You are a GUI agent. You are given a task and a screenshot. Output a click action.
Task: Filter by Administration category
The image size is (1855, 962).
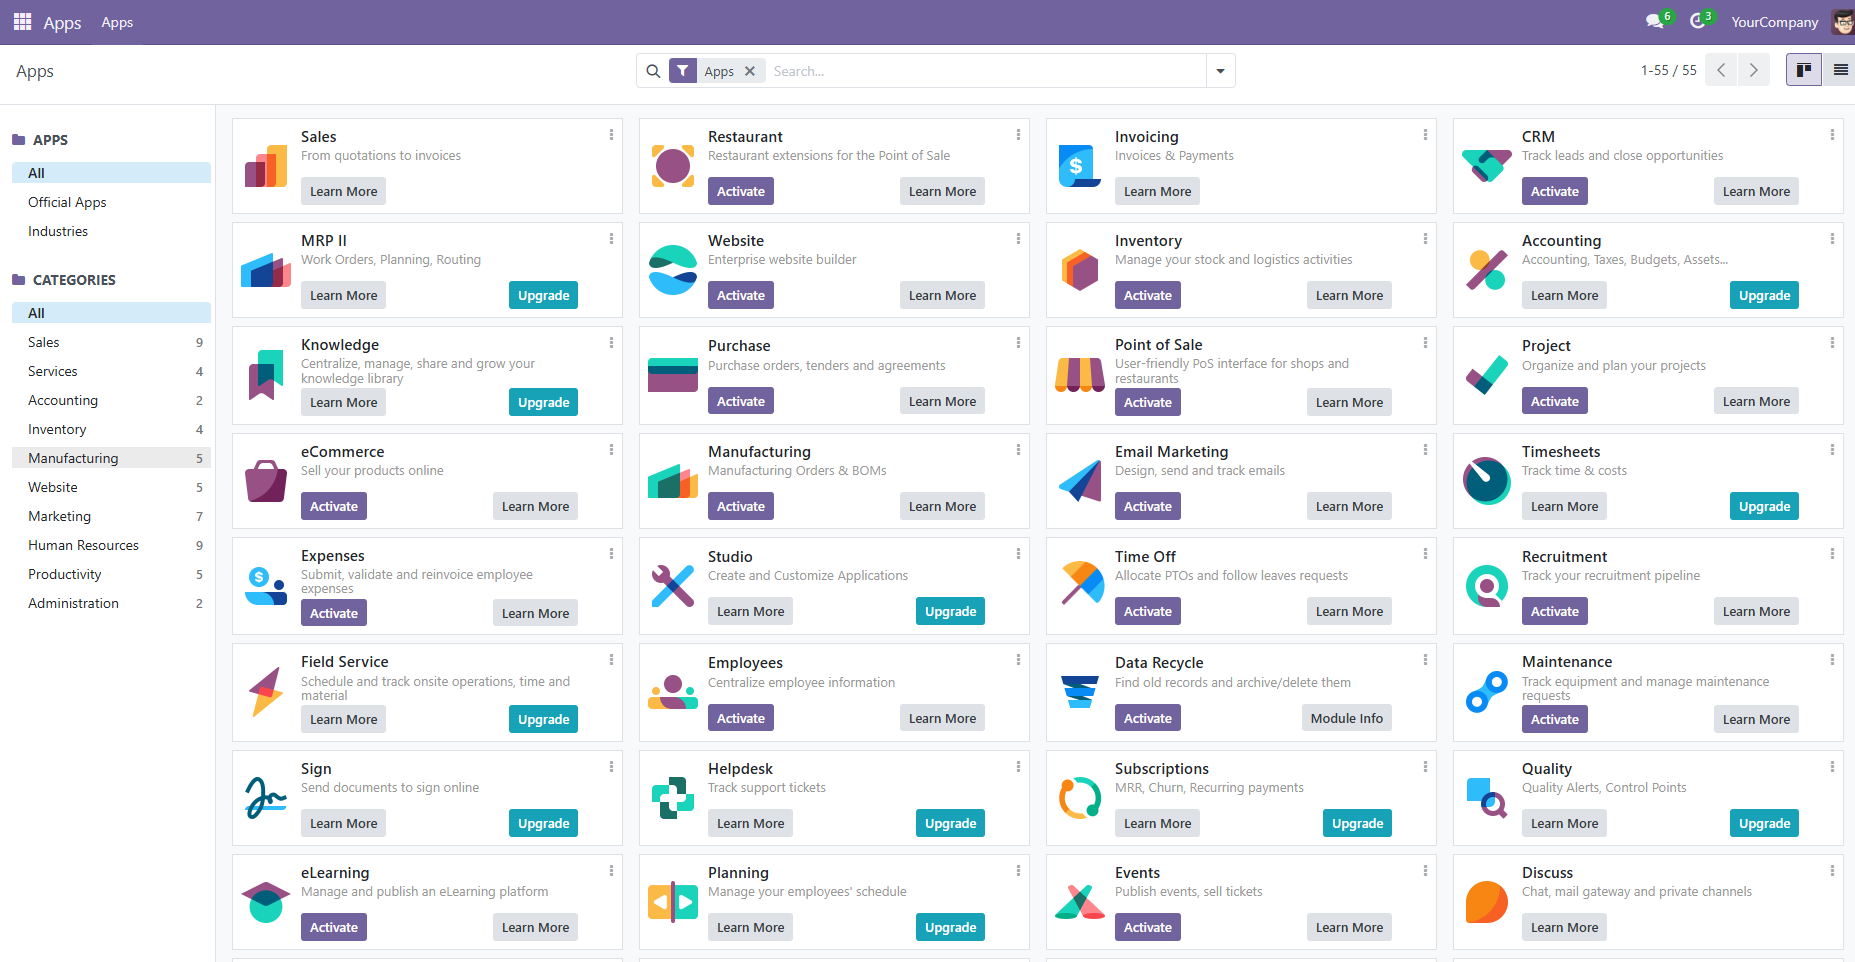click(x=111, y=603)
